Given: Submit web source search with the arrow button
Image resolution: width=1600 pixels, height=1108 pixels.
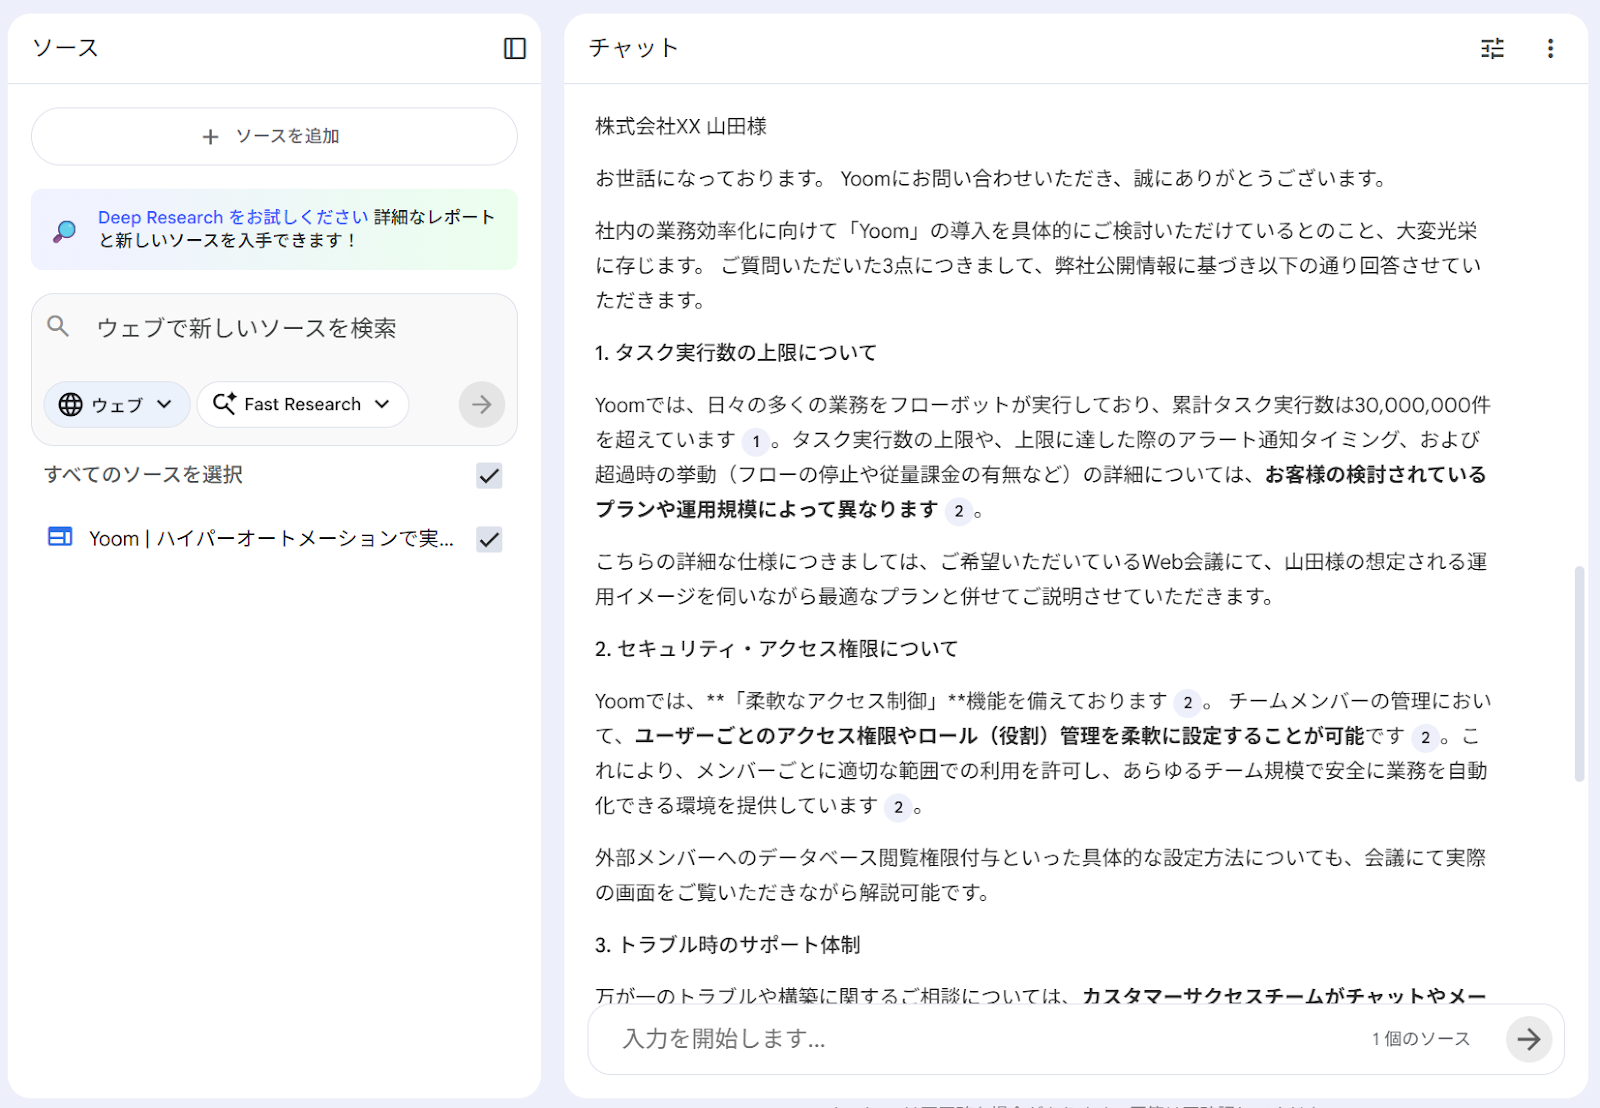Looking at the screenshot, I should point(481,405).
